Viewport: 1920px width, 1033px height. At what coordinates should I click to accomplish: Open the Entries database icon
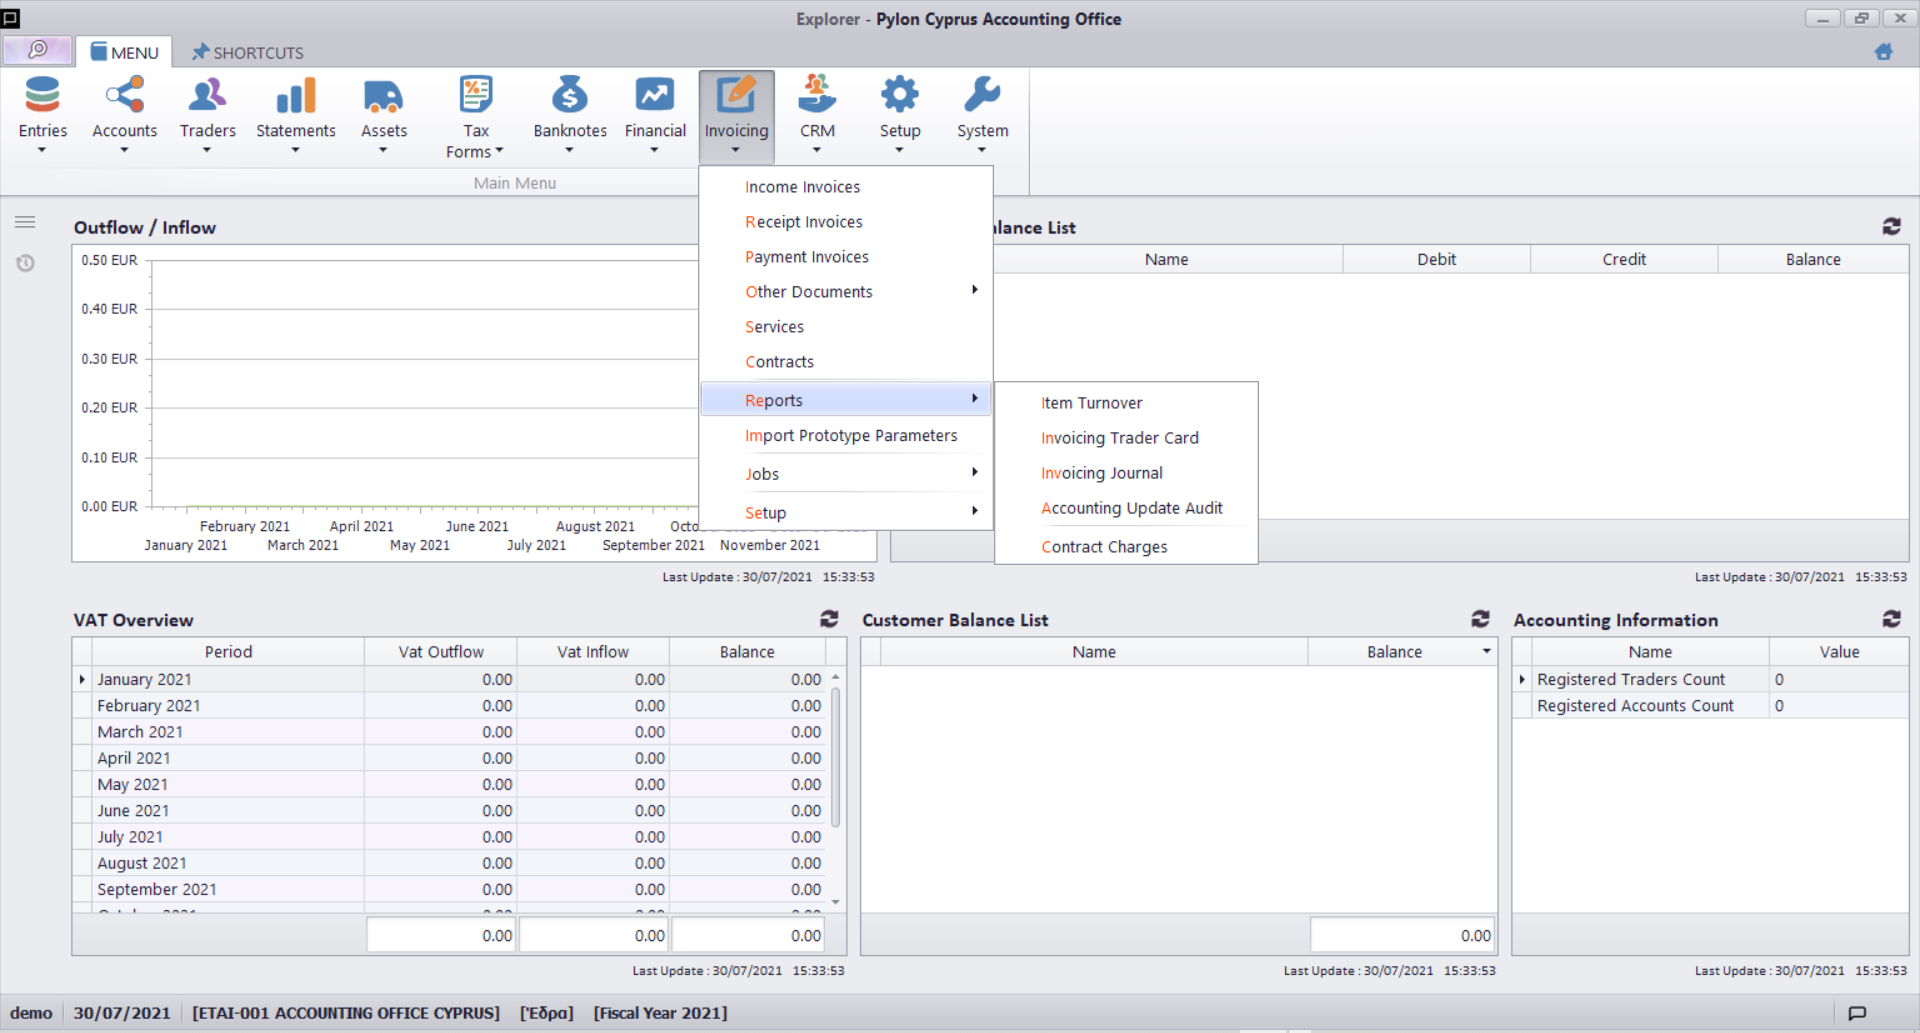(x=42, y=96)
